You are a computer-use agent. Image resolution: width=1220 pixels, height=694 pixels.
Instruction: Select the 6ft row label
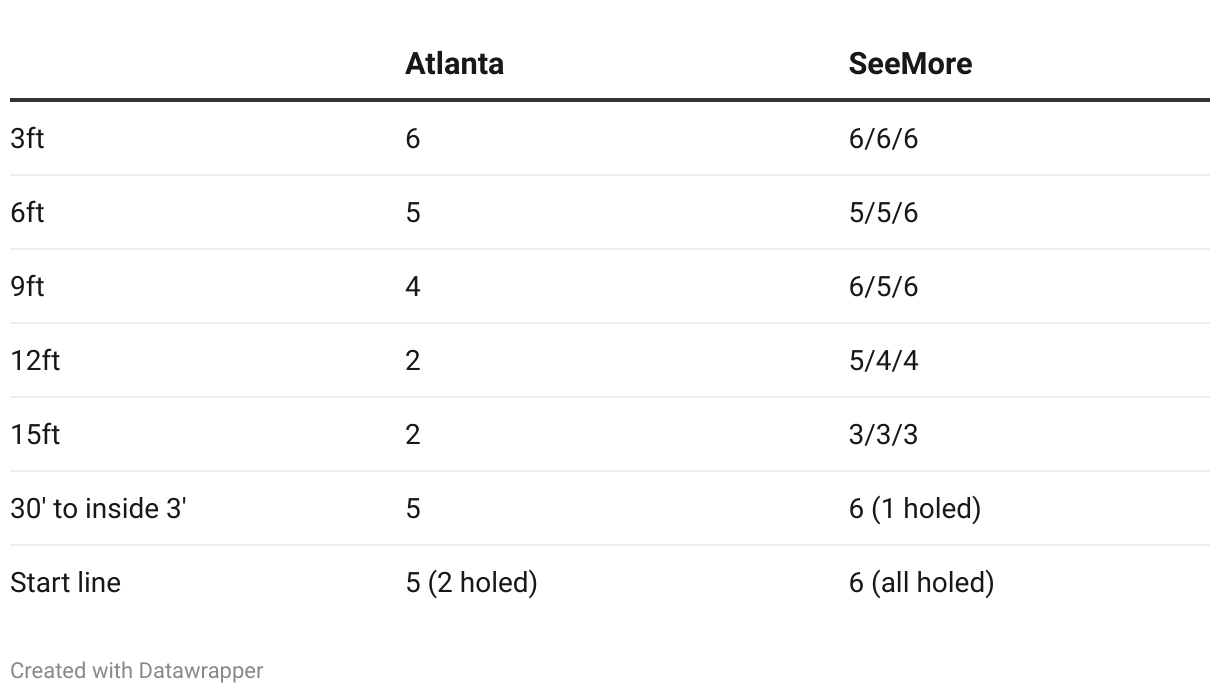tap(28, 212)
